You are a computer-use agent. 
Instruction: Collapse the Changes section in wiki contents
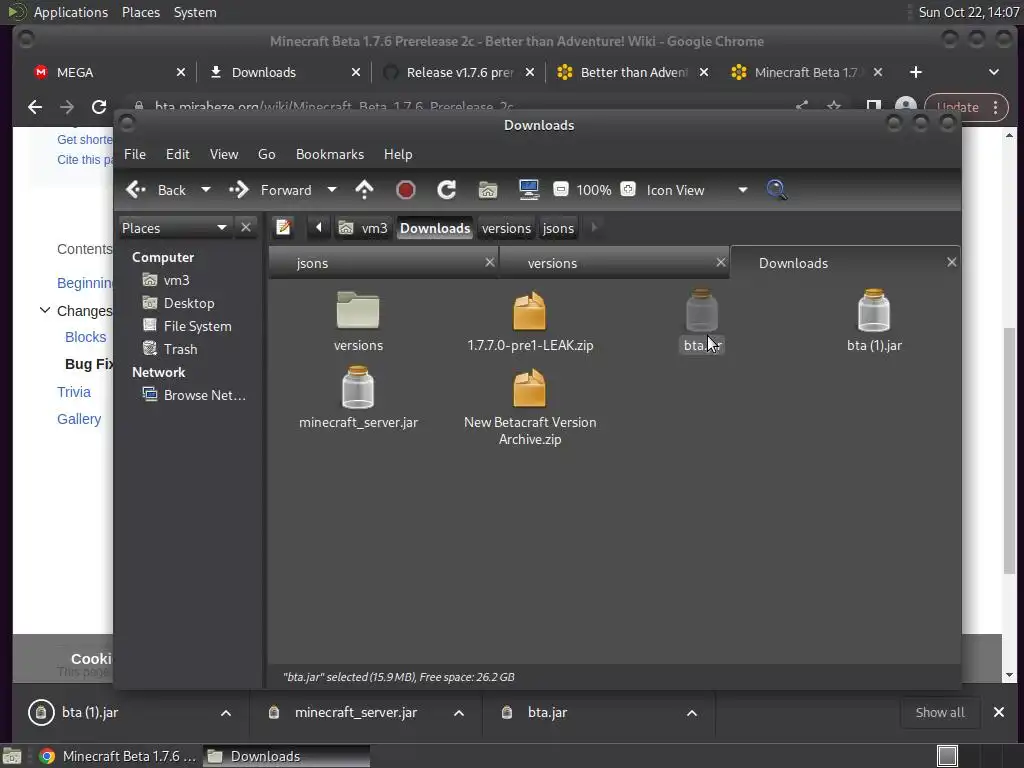44,310
